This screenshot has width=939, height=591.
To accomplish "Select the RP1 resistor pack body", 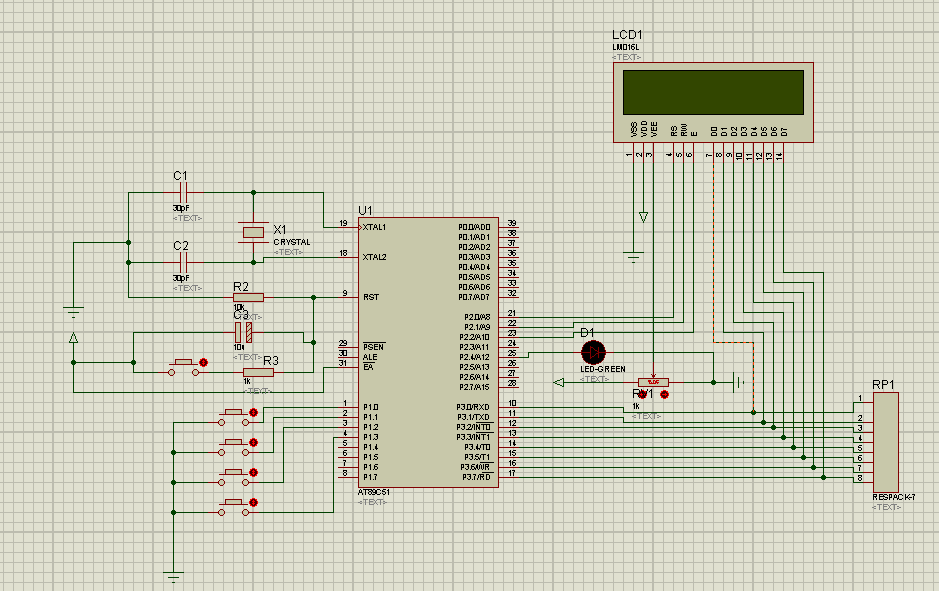I will click(x=886, y=442).
